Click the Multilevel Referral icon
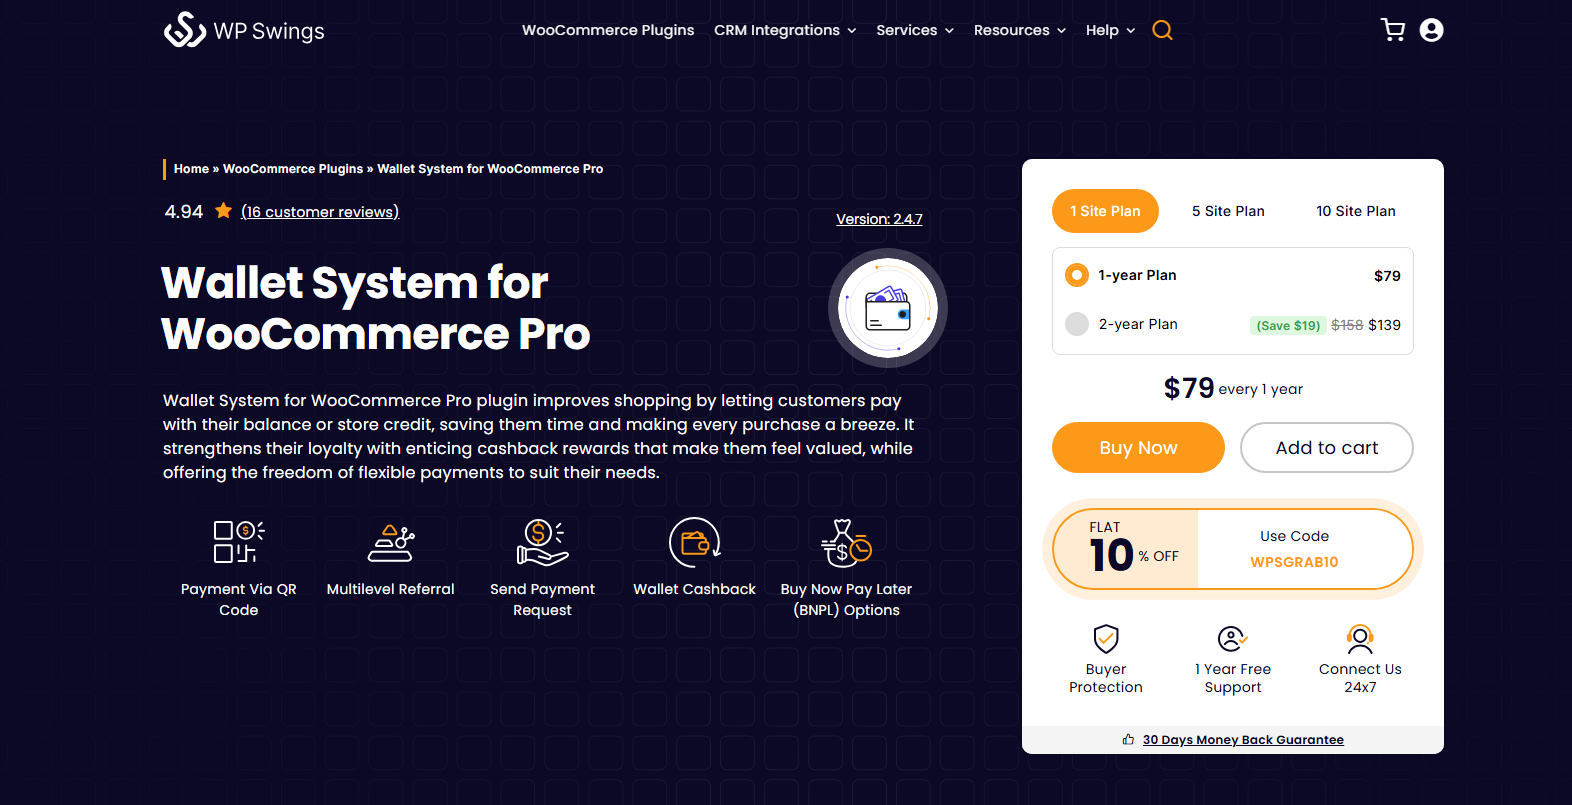 391,543
